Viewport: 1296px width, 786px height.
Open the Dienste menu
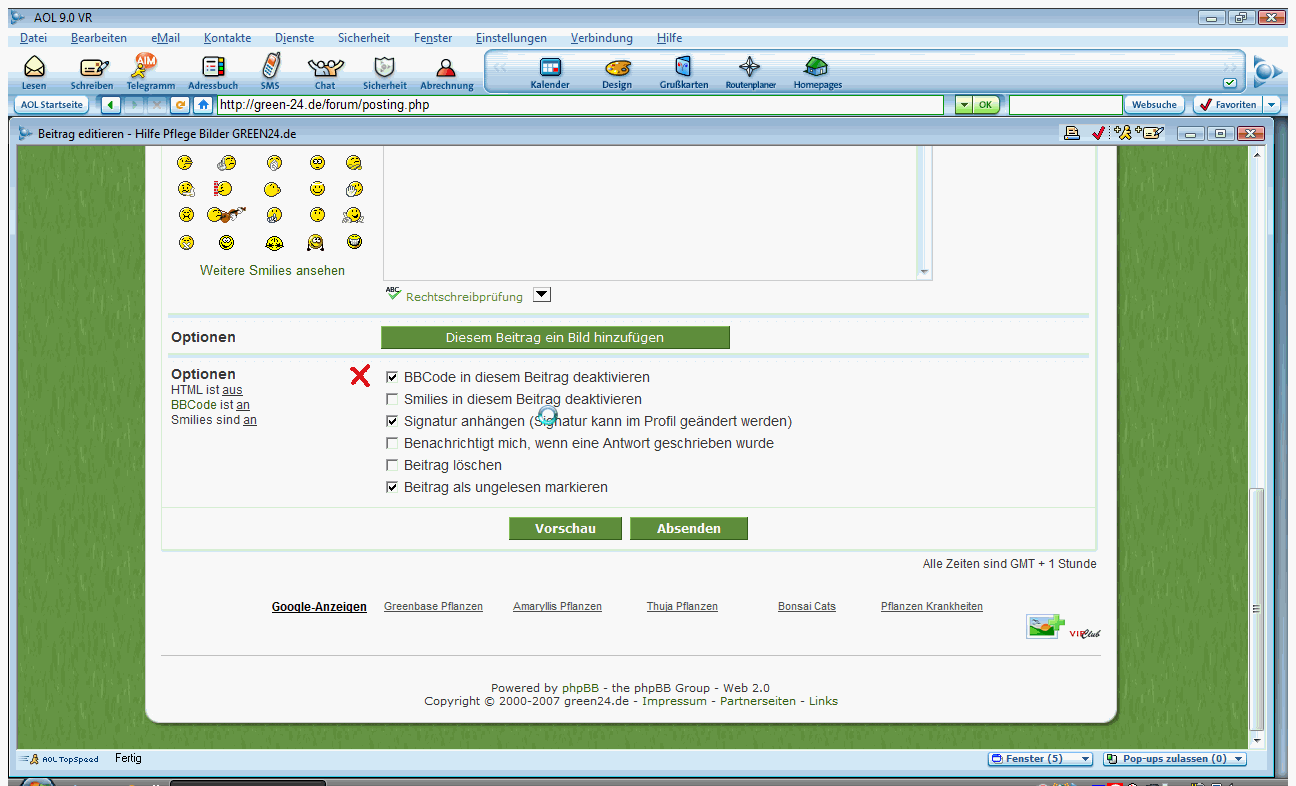294,38
